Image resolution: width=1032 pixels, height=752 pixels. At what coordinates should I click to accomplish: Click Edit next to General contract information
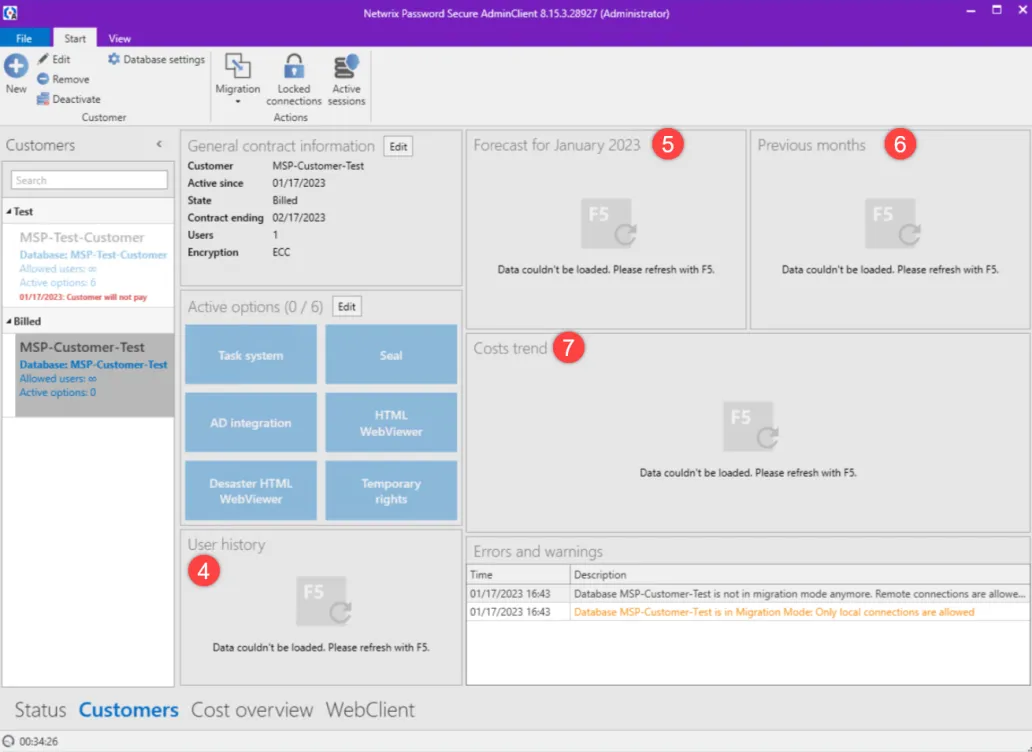(398, 146)
